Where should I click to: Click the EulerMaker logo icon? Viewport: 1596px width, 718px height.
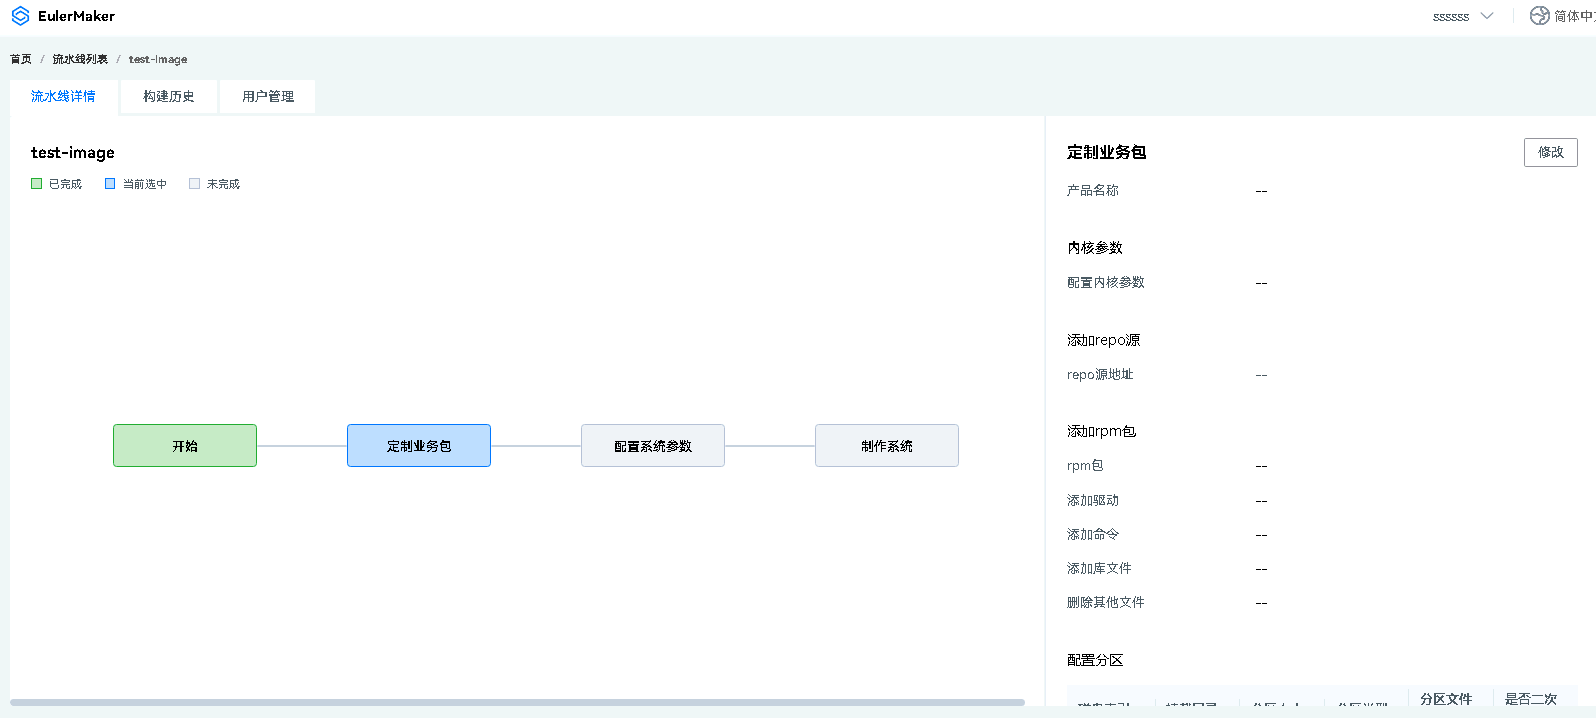[x=20, y=16]
